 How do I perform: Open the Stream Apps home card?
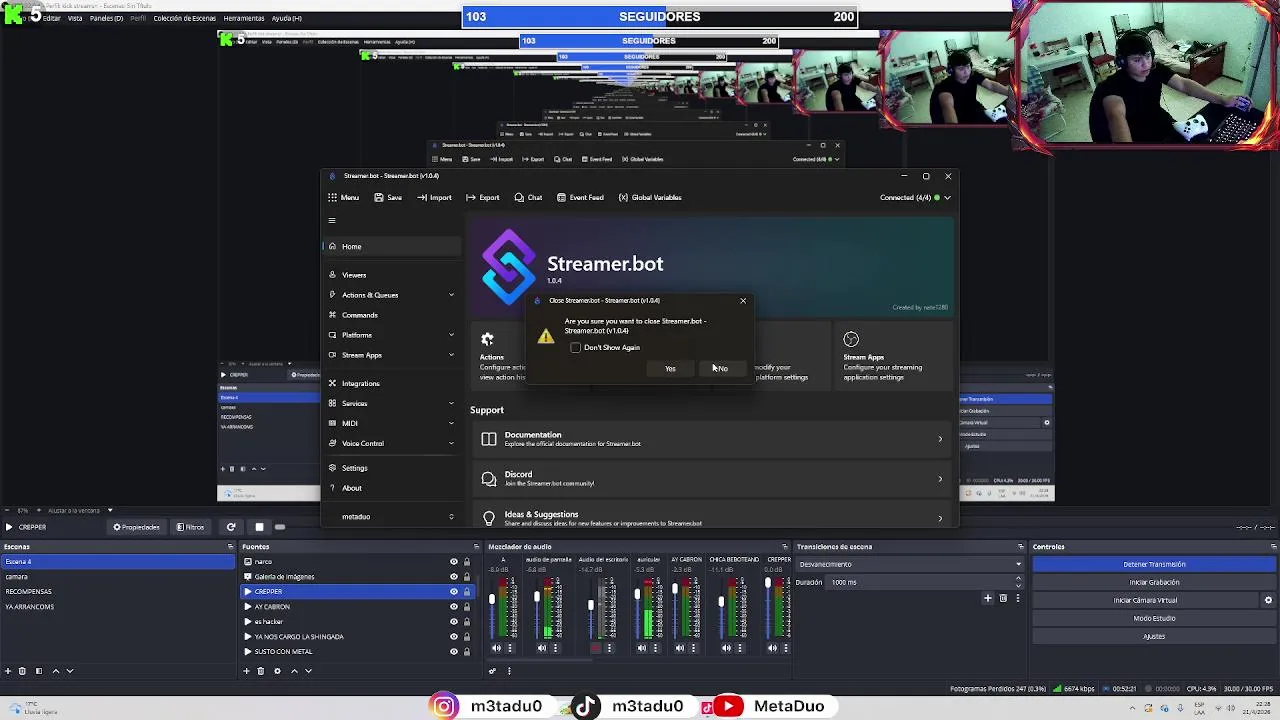893,357
